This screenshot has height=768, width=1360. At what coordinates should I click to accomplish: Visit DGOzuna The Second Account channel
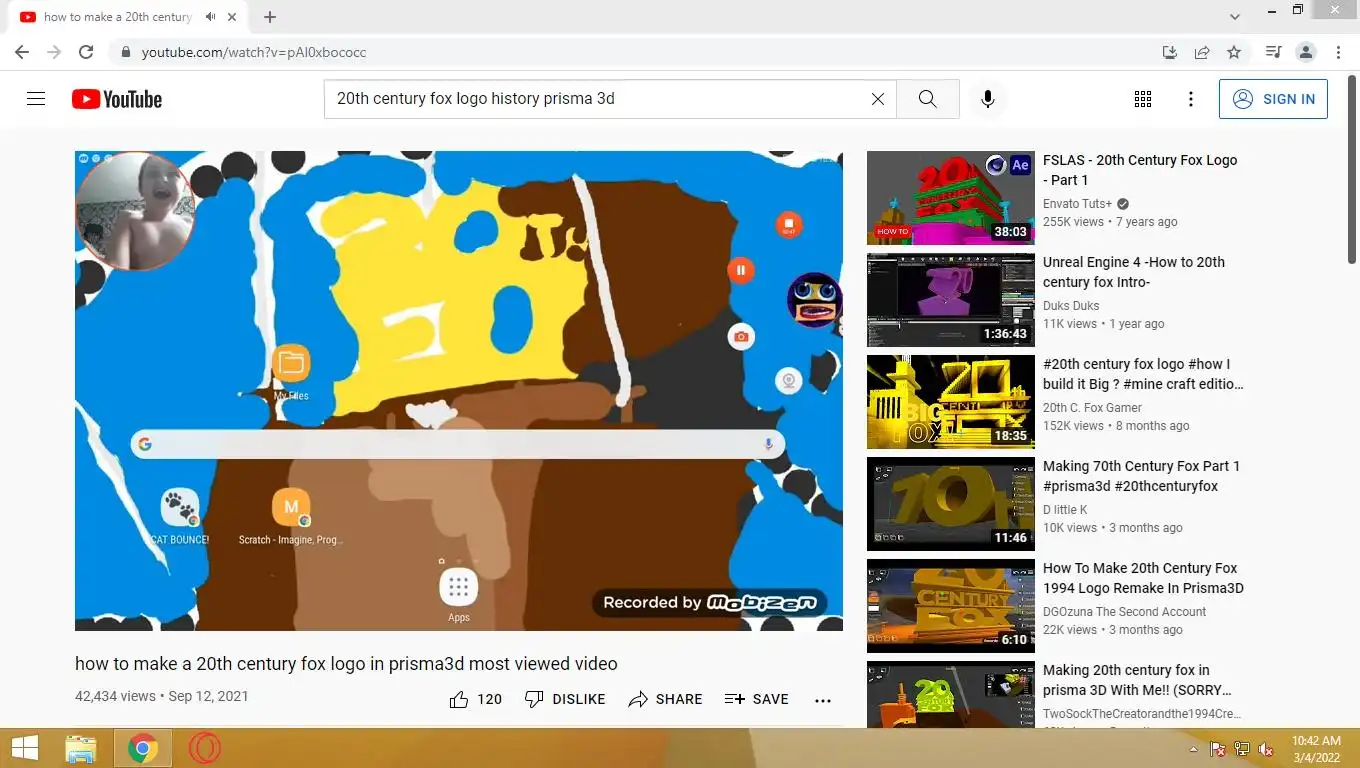pyautogui.click(x=1124, y=612)
